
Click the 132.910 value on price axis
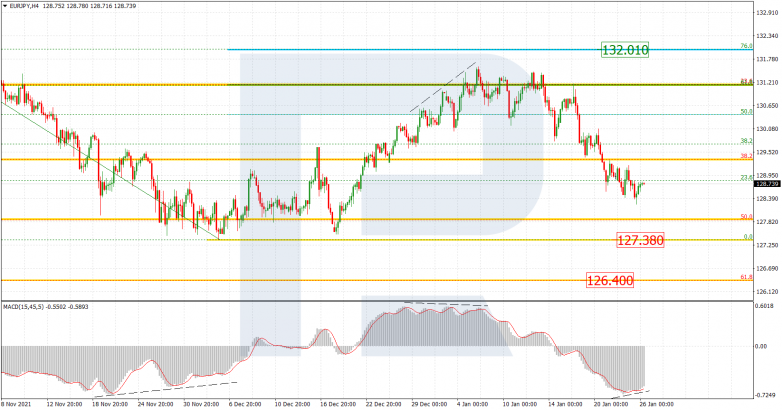click(x=767, y=12)
